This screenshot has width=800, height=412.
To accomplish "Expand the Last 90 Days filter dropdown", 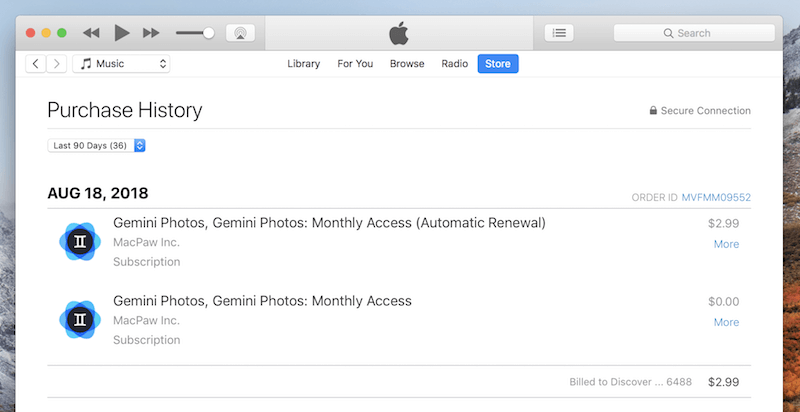I will click(x=96, y=145).
